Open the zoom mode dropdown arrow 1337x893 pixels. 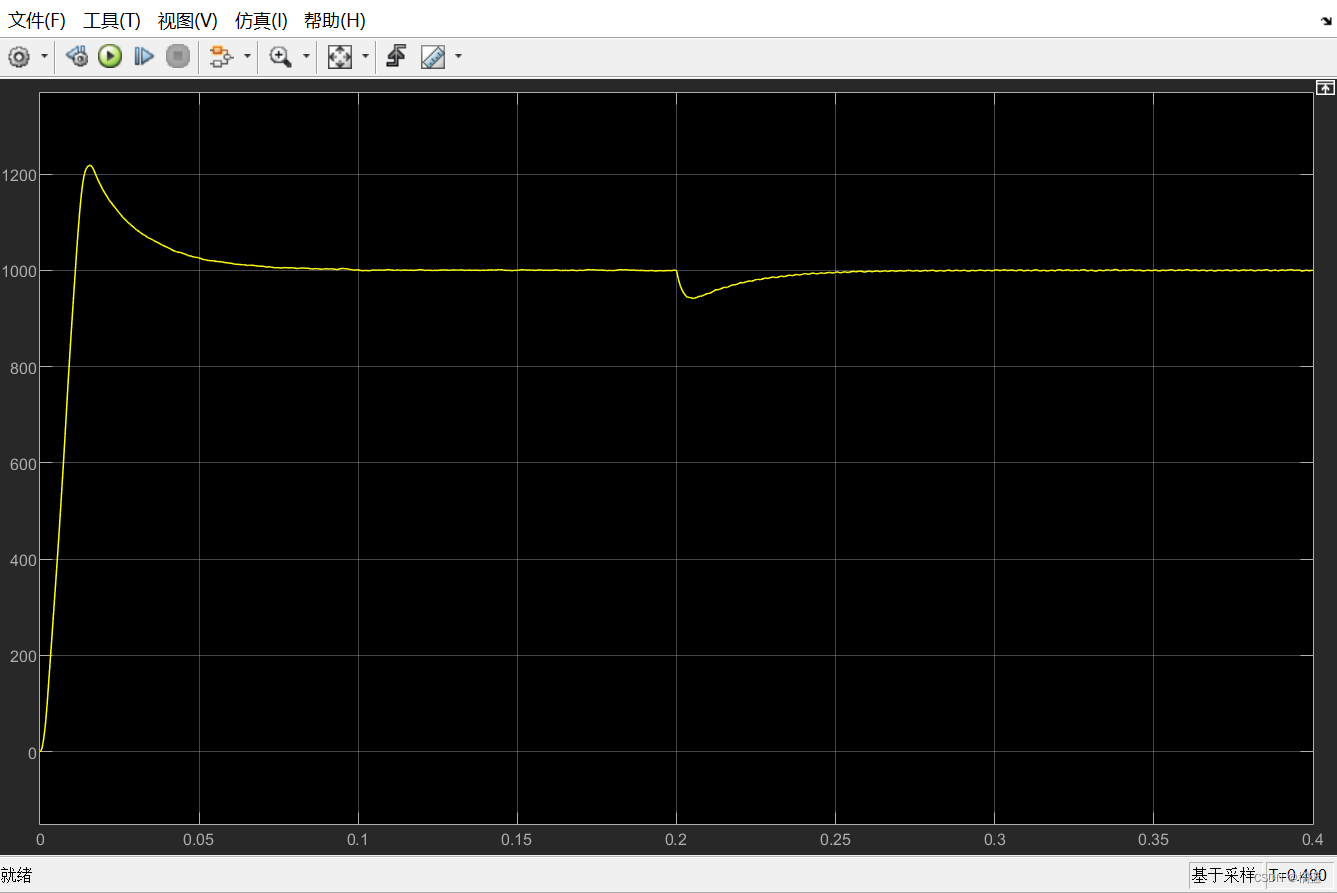[305, 57]
